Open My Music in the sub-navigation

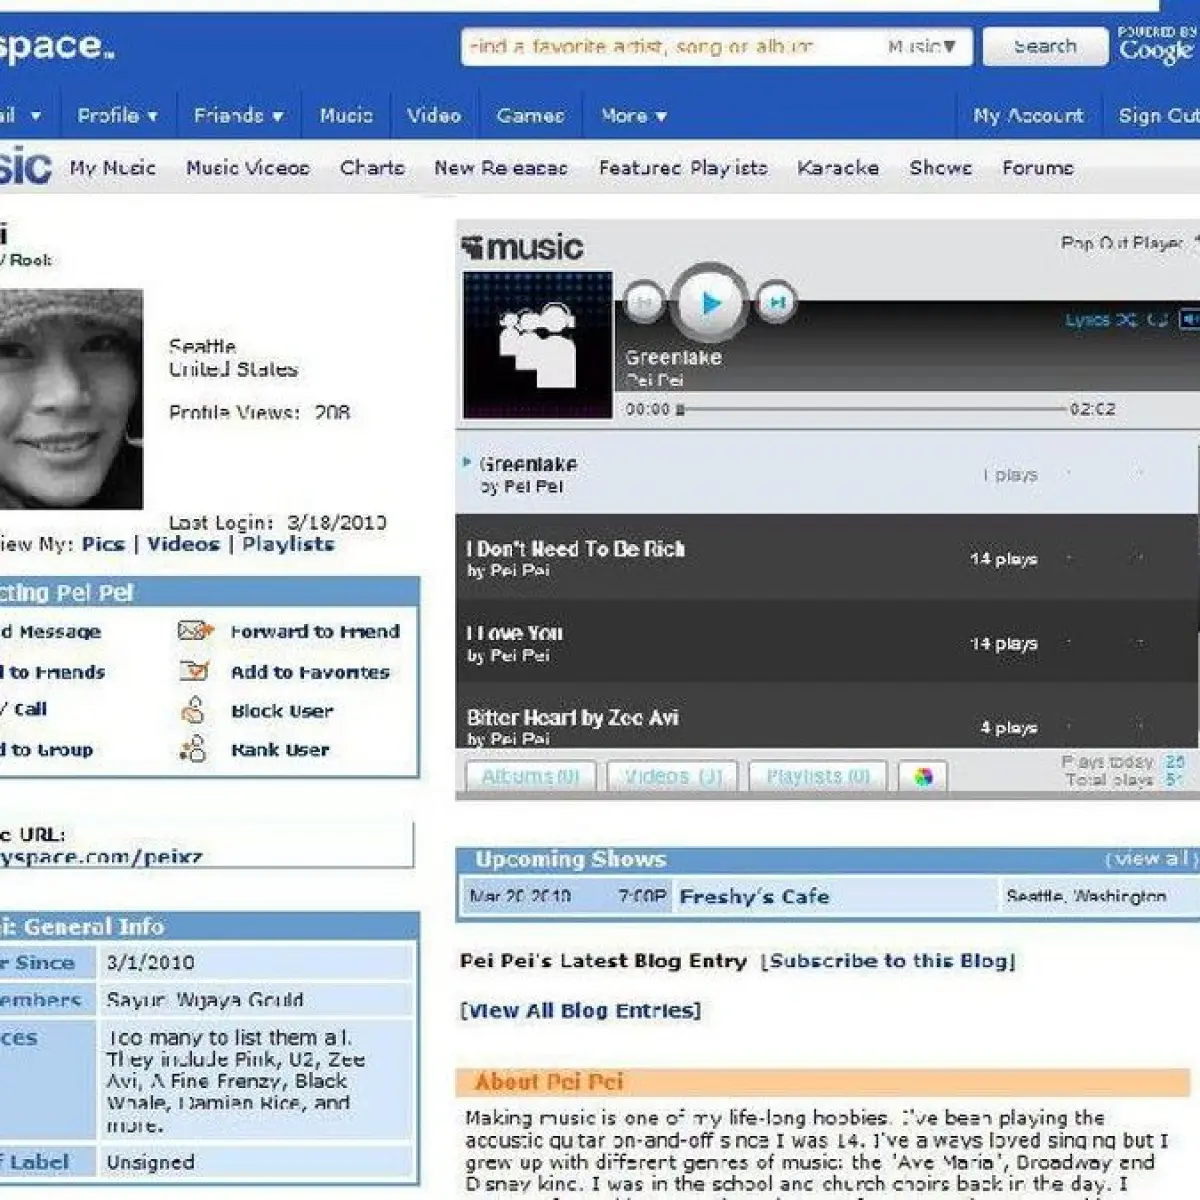(x=112, y=167)
